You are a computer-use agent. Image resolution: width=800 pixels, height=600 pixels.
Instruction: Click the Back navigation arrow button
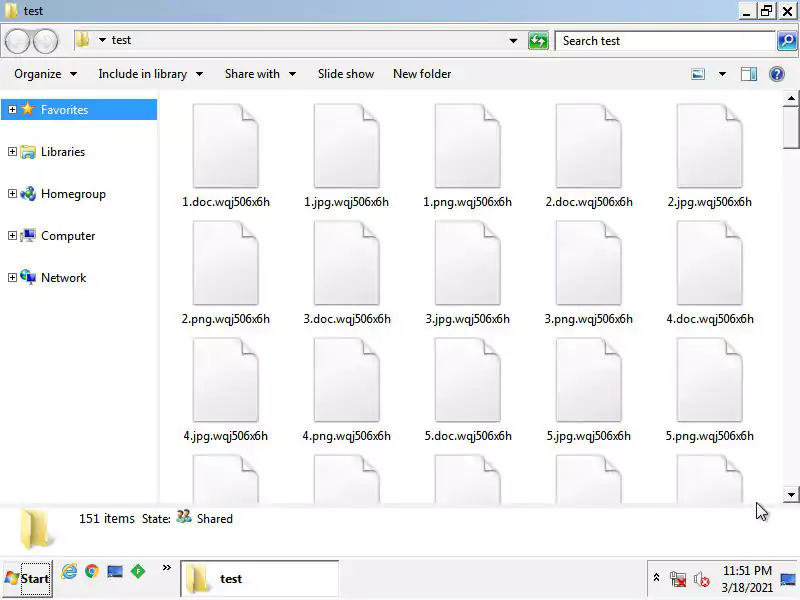[17, 41]
